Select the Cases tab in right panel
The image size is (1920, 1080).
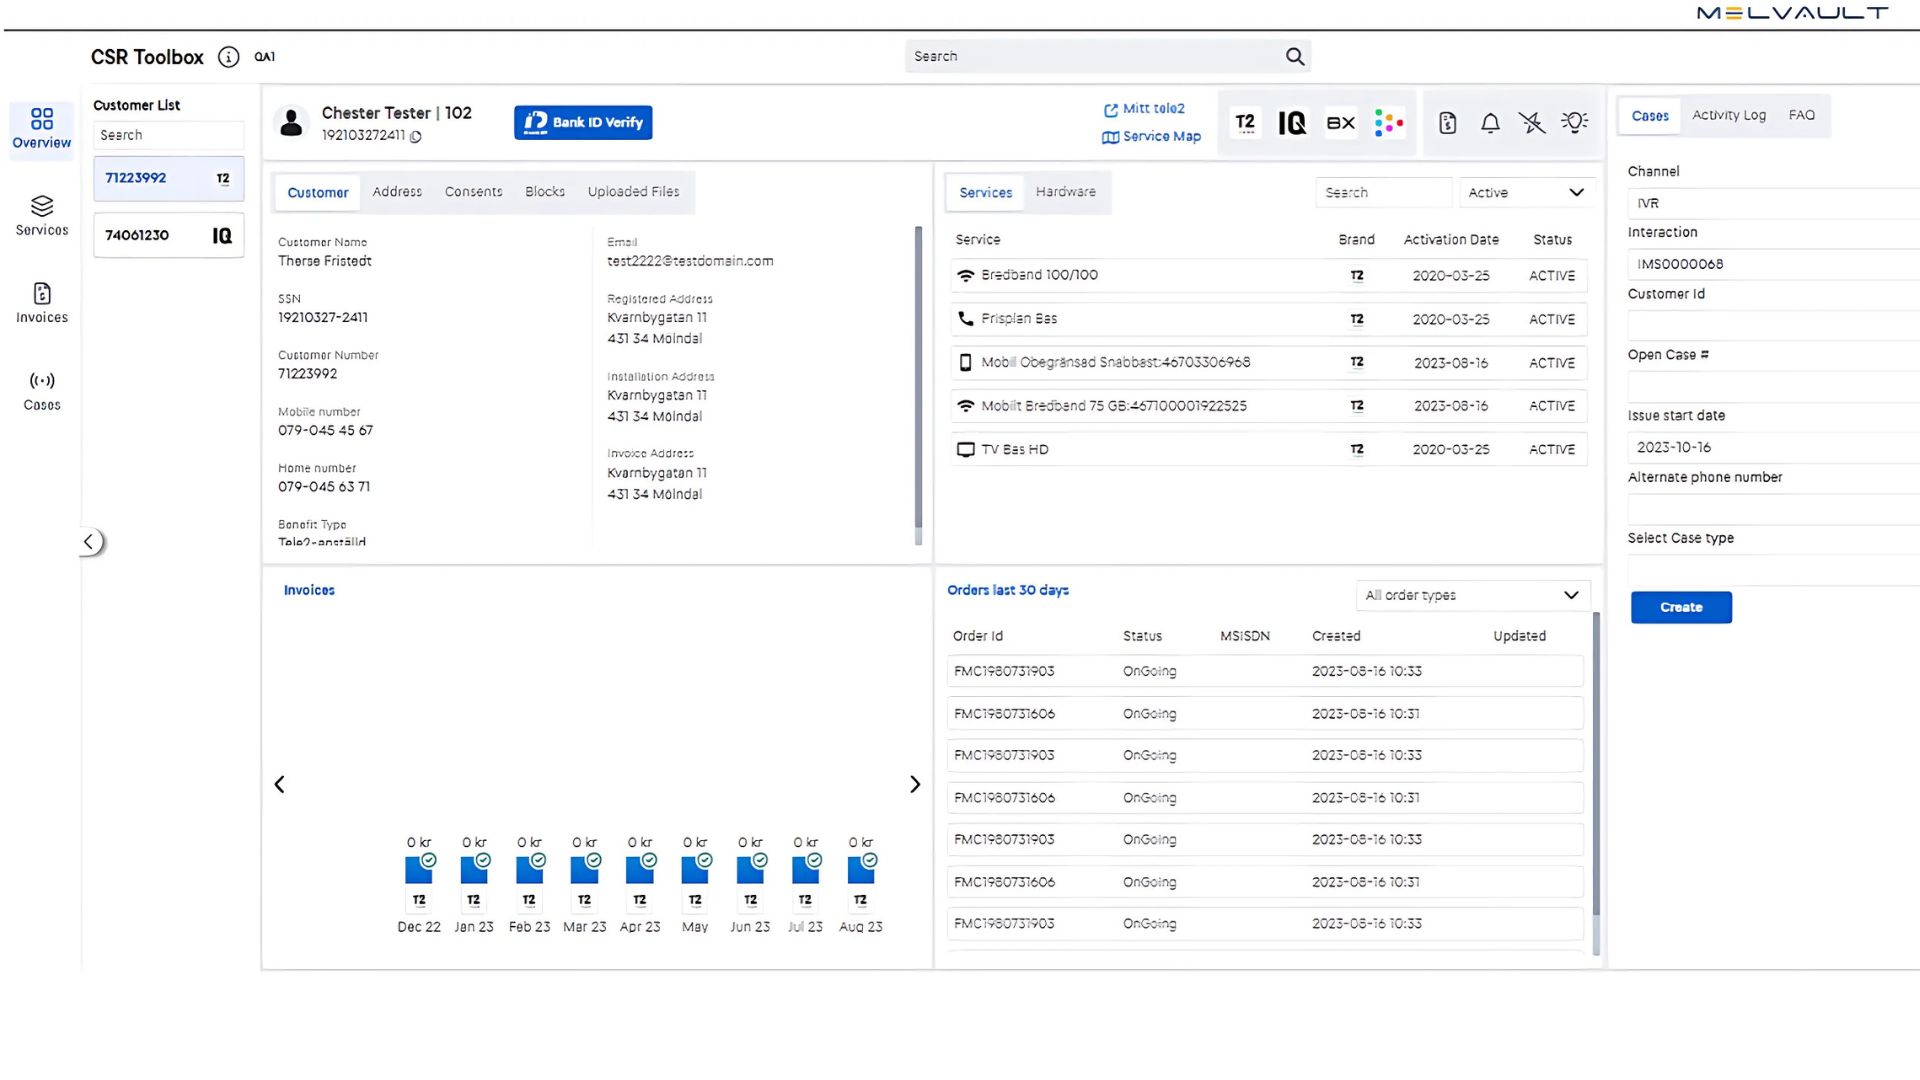pyautogui.click(x=1650, y=116)
